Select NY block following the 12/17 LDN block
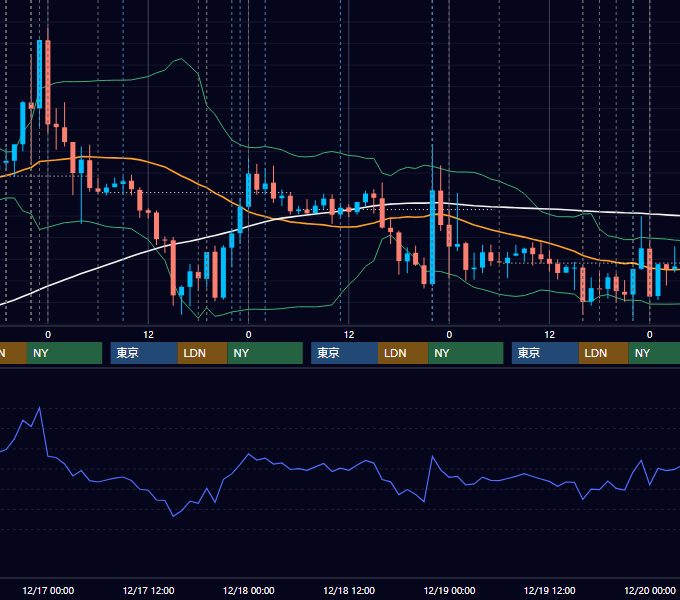This screenshot has height=600, width=680. click(x=265, y=353)
